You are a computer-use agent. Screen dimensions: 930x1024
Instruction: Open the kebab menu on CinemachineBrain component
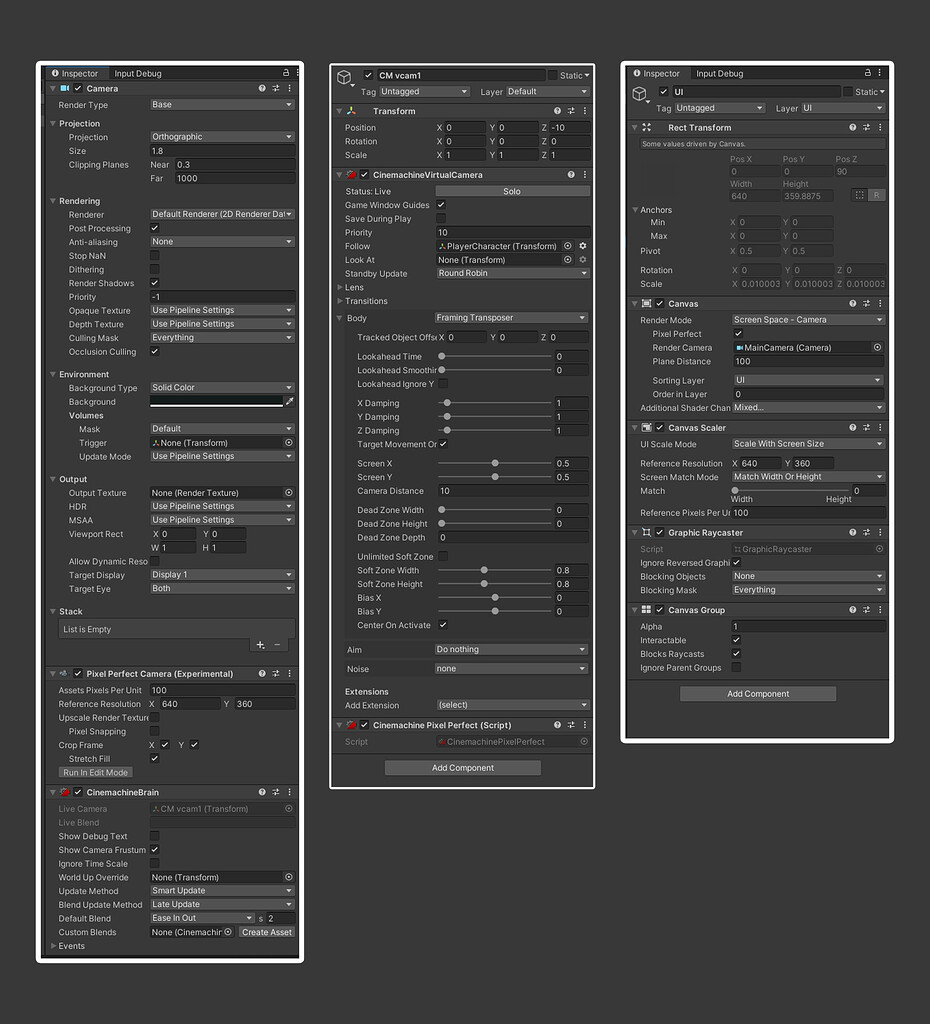289,790
